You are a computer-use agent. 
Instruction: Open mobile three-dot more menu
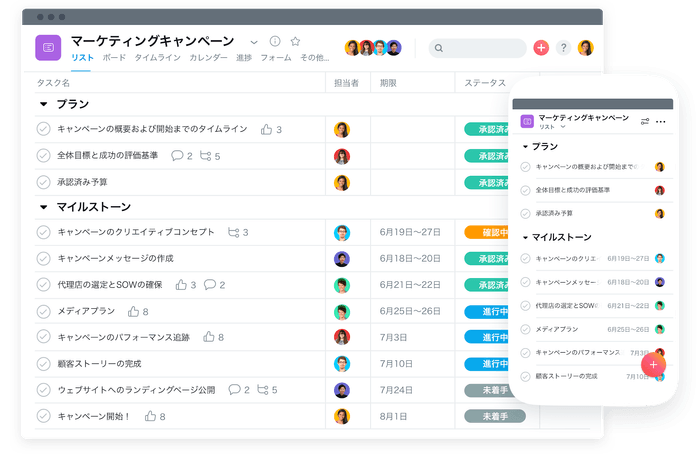[x=661, y=122]
